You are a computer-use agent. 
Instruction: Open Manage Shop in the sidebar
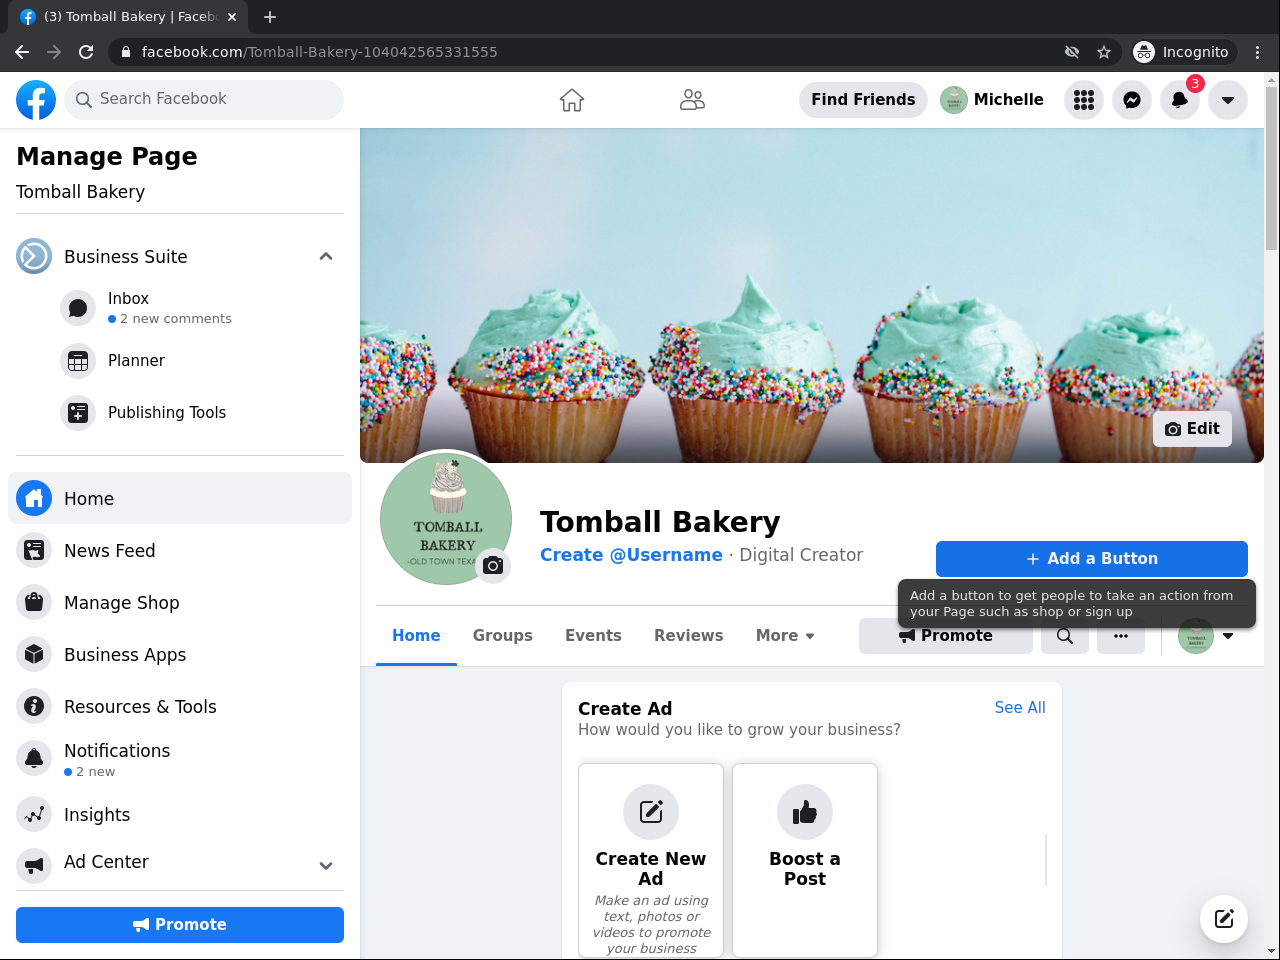tap(180, 602)
